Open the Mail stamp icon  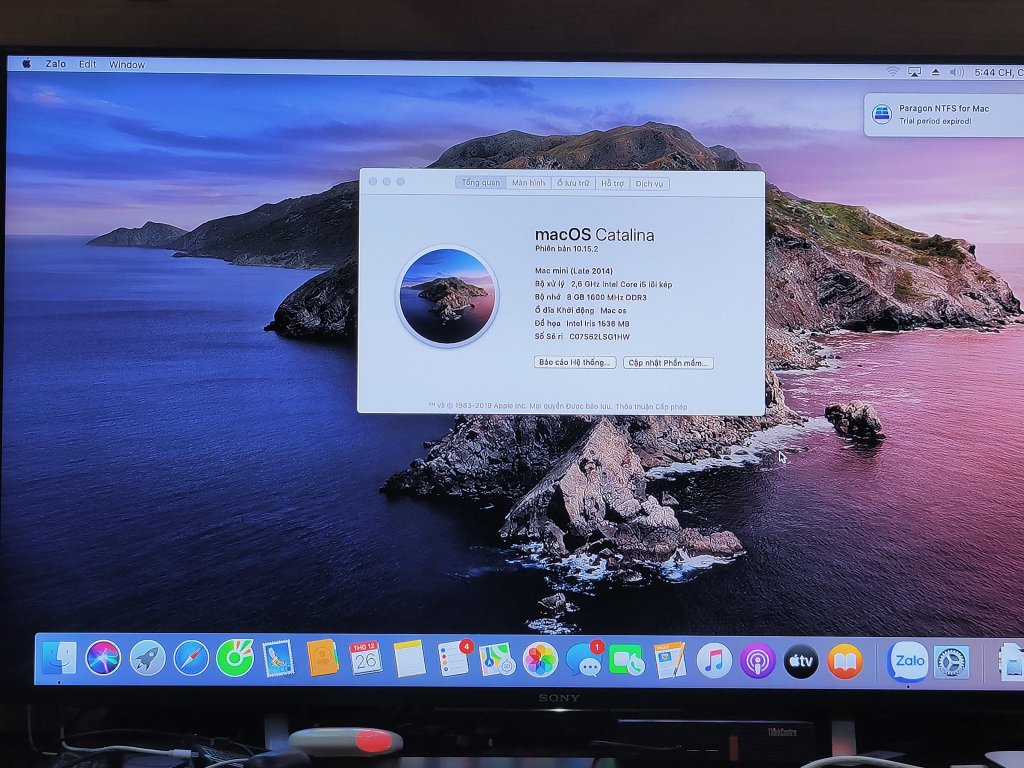(279, 658)
